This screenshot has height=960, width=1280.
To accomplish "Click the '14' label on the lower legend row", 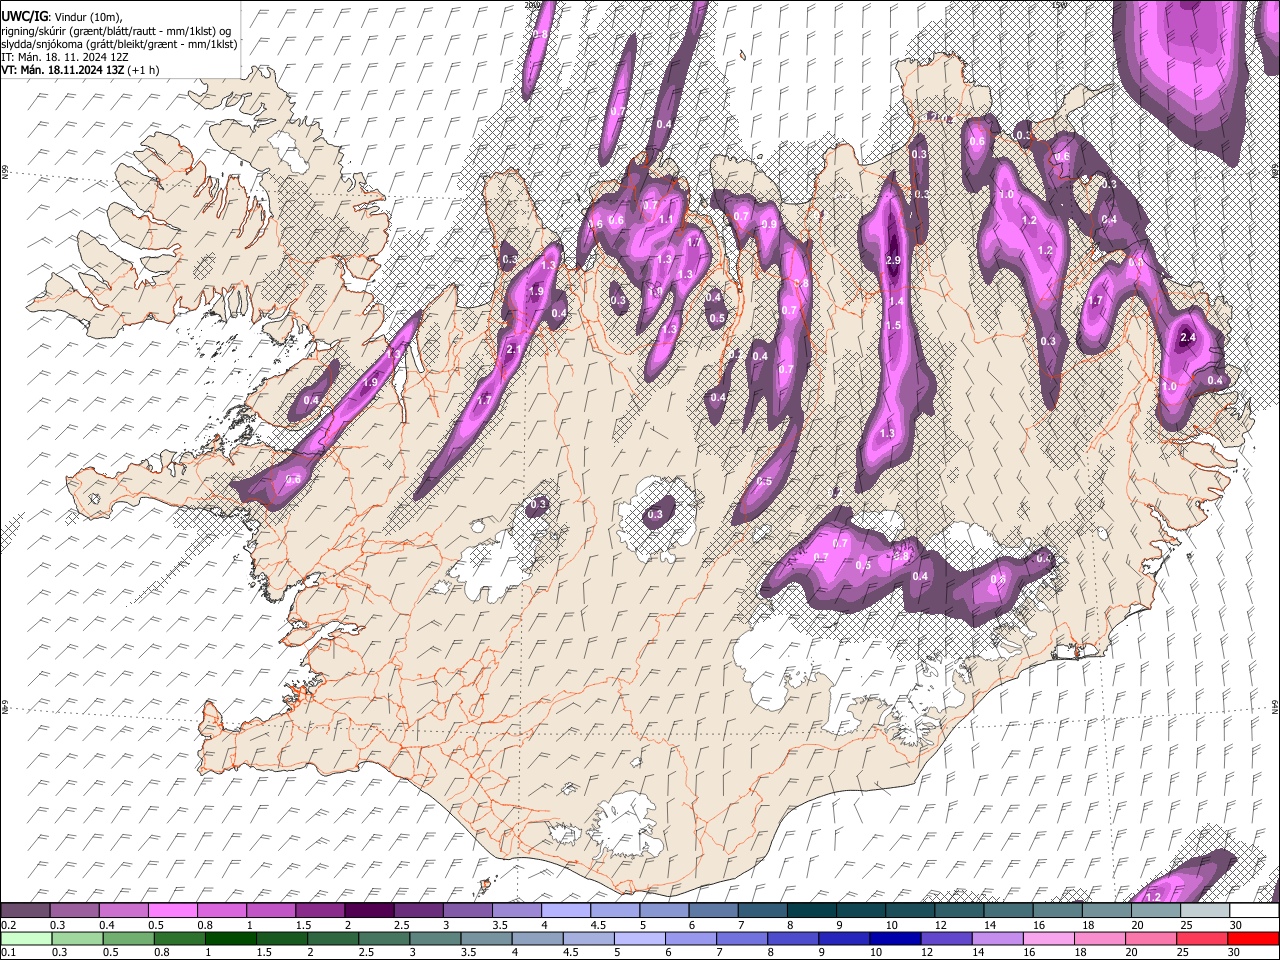I will (x=979, y=952).
